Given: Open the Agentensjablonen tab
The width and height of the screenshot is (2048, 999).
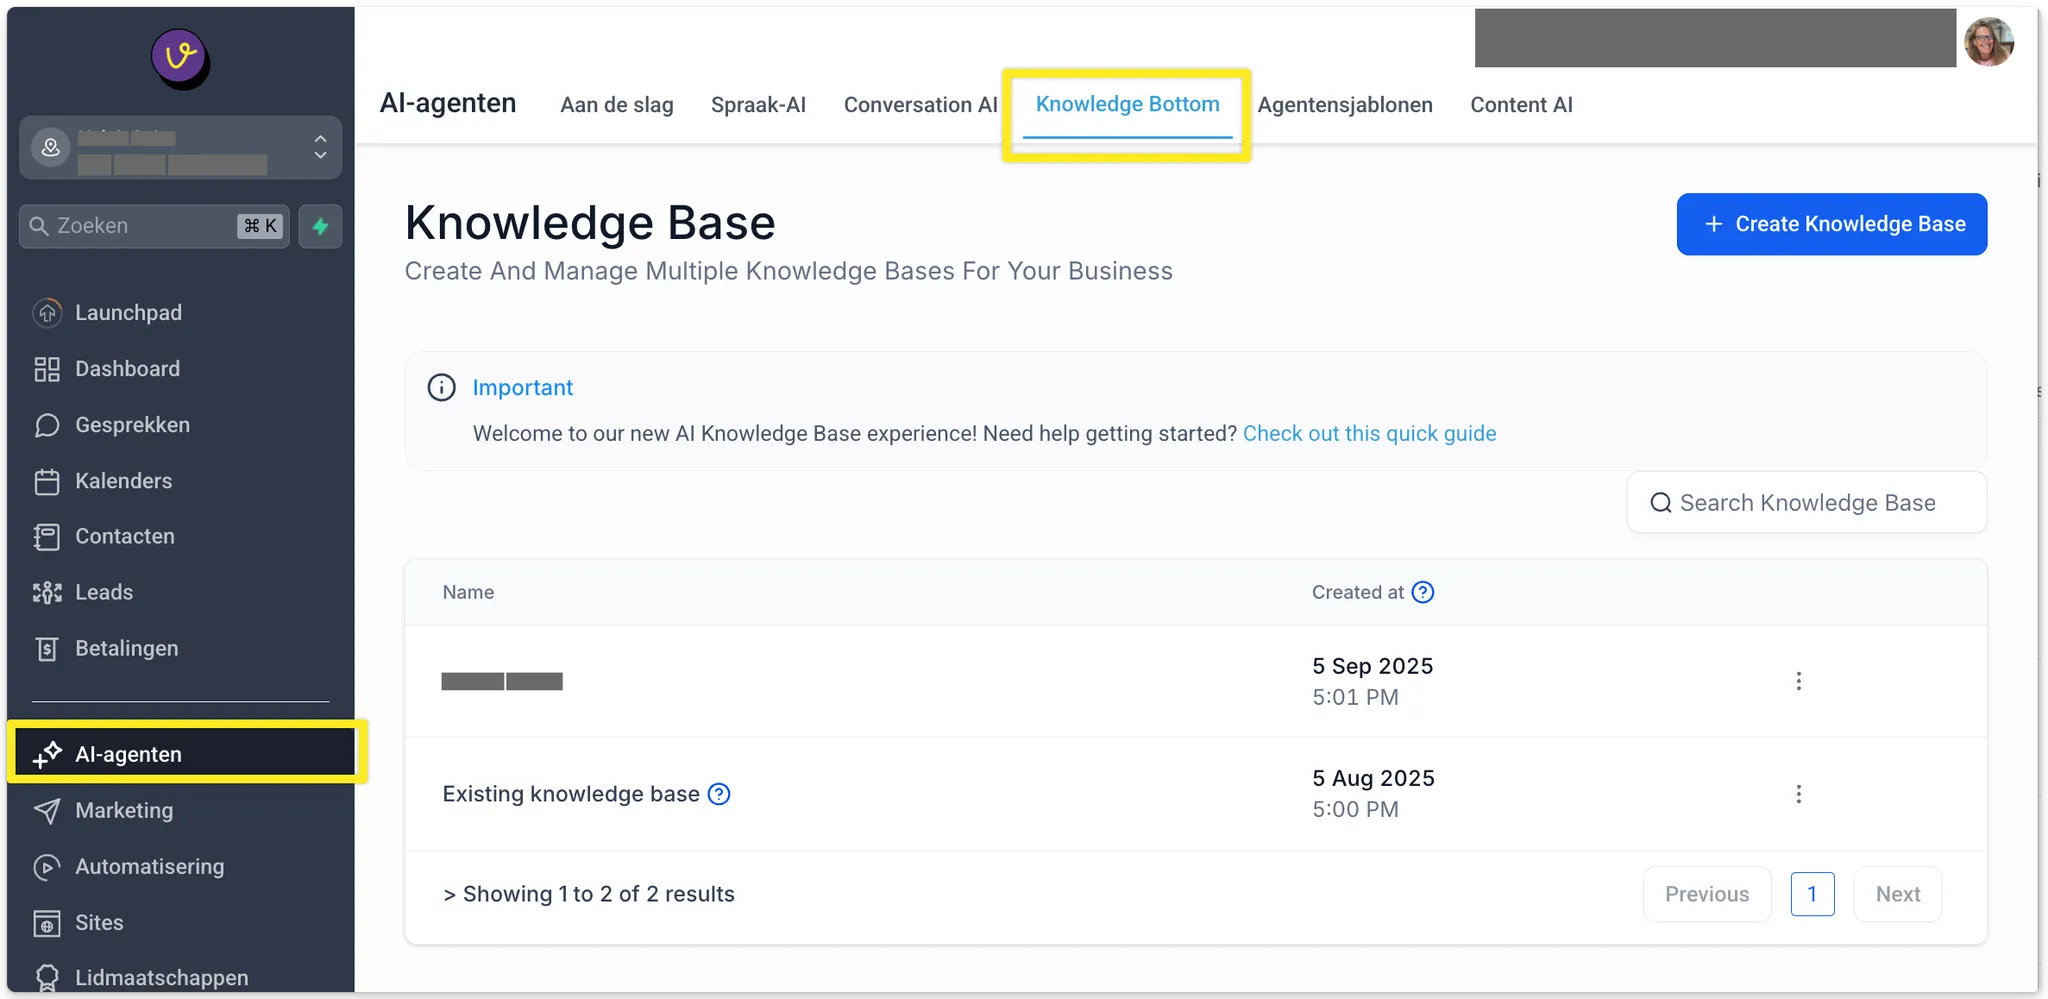Looking at the screenshot, I should coord(1344,105).
